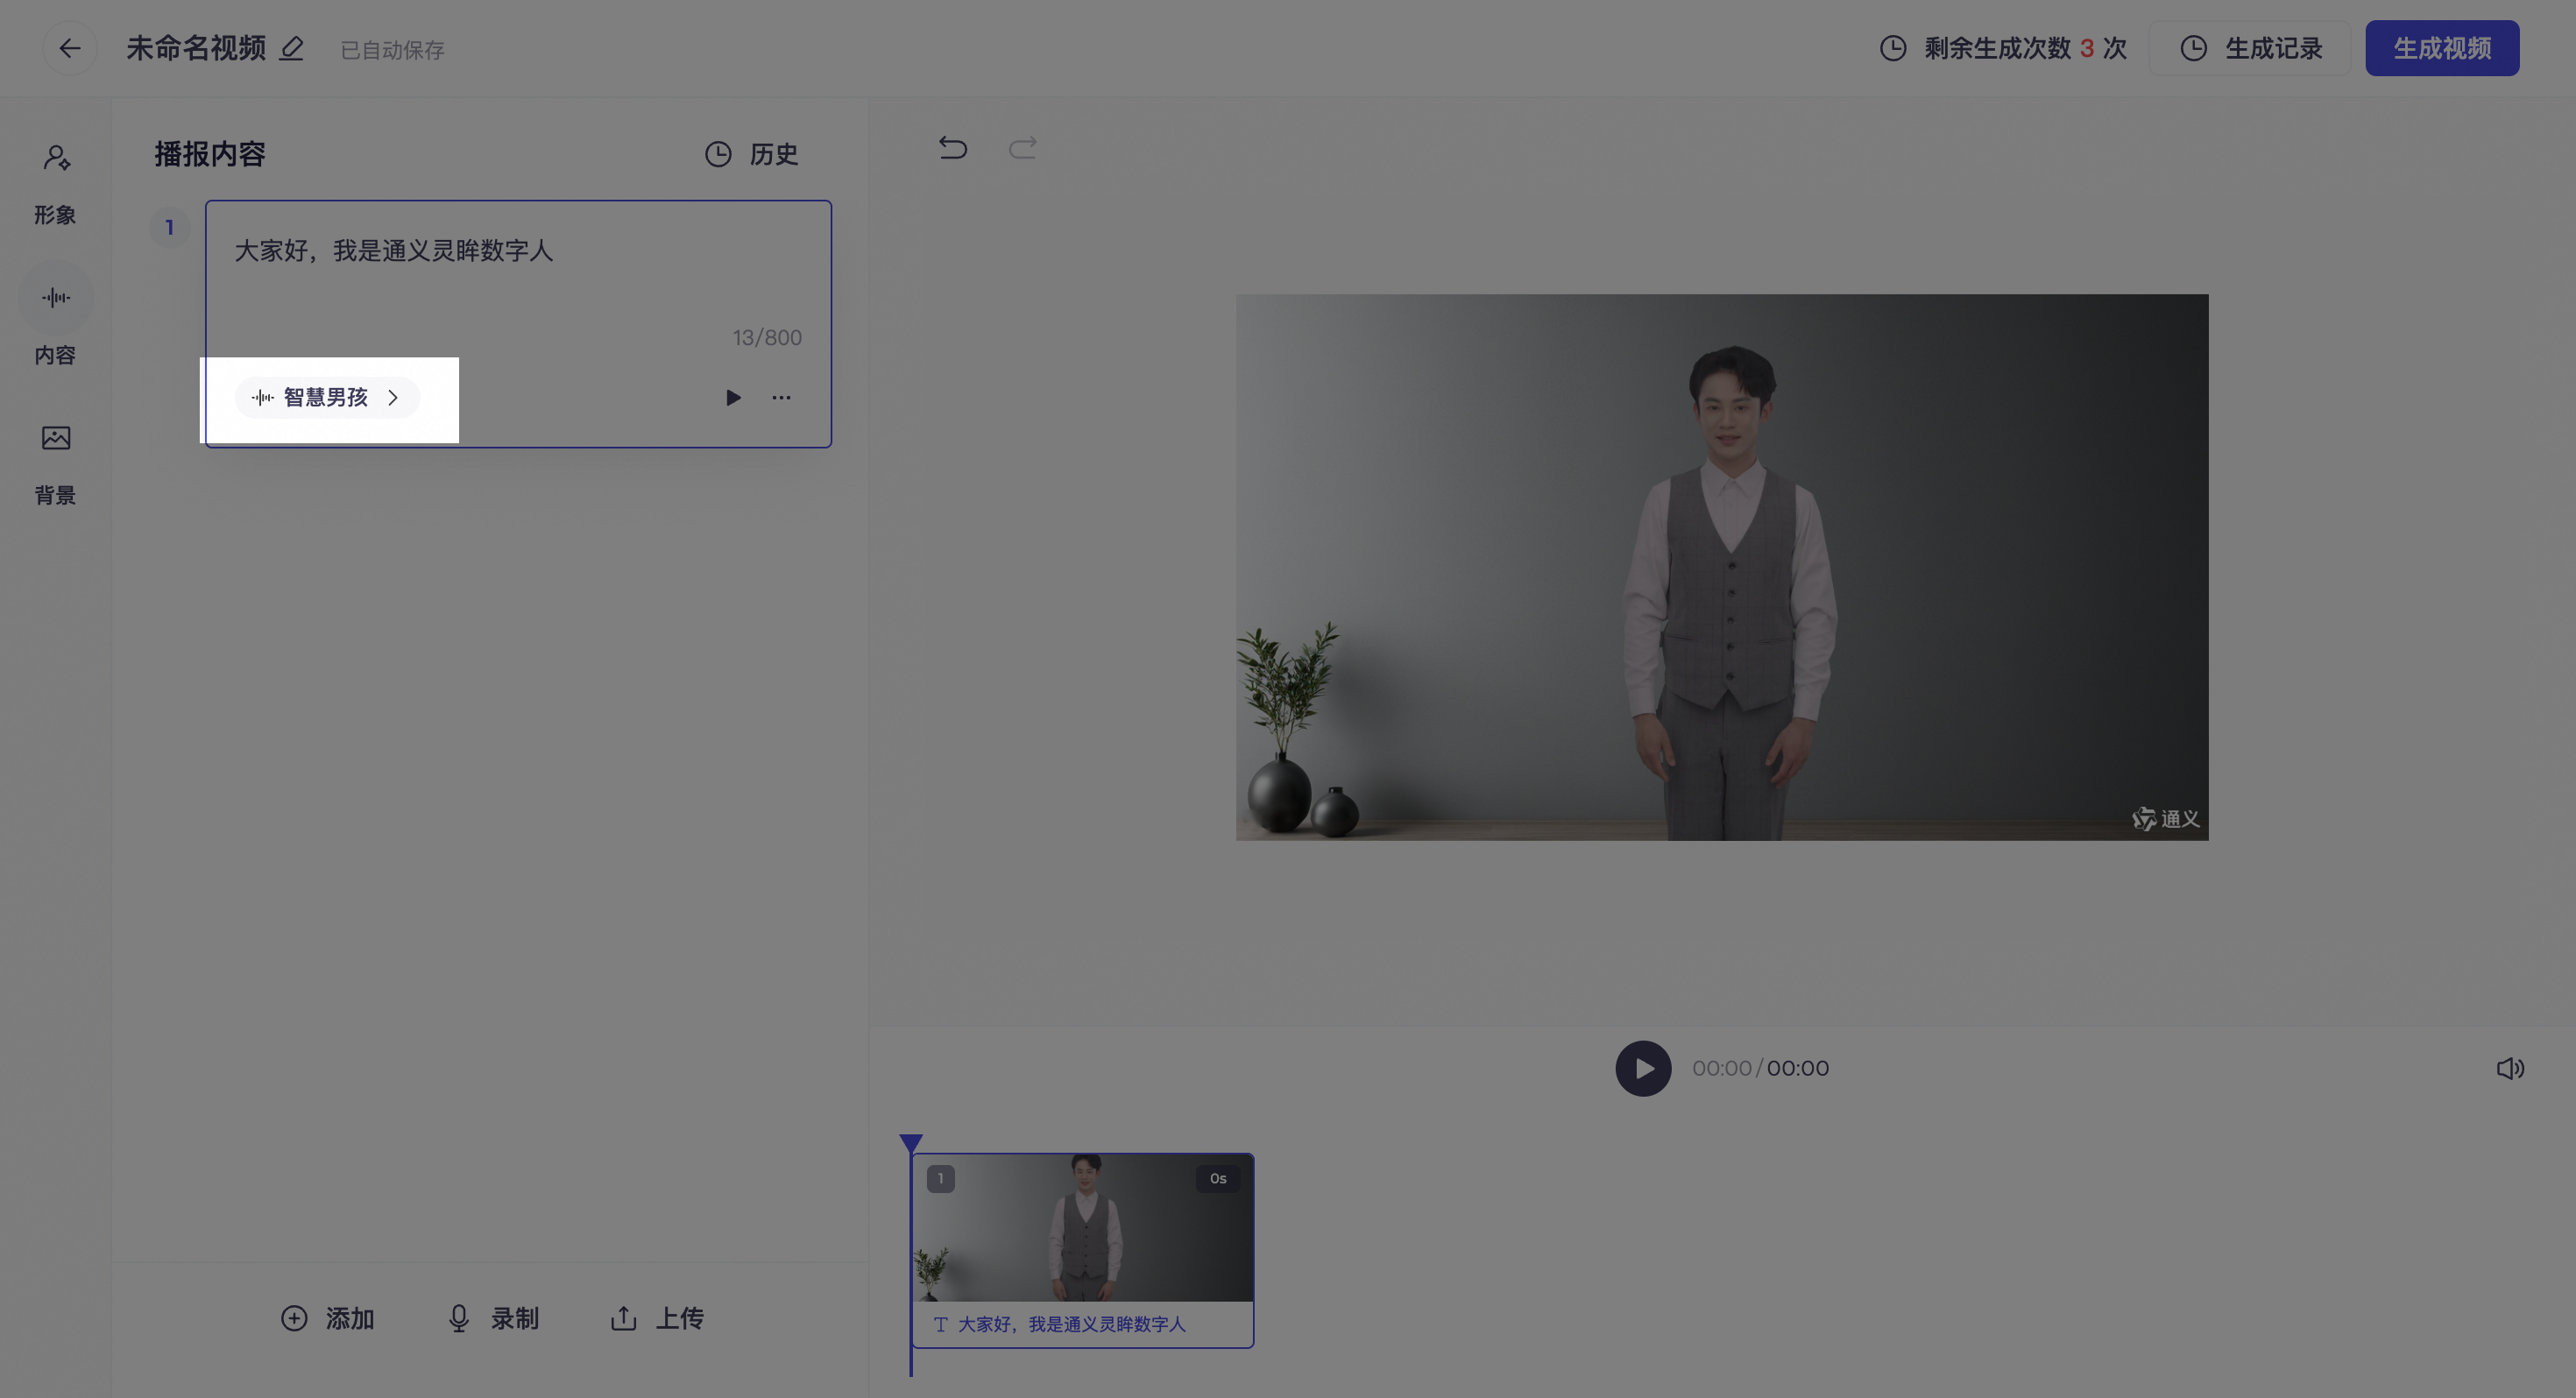
Task: Click the 生成视频 button
Action: [2441, 48]
